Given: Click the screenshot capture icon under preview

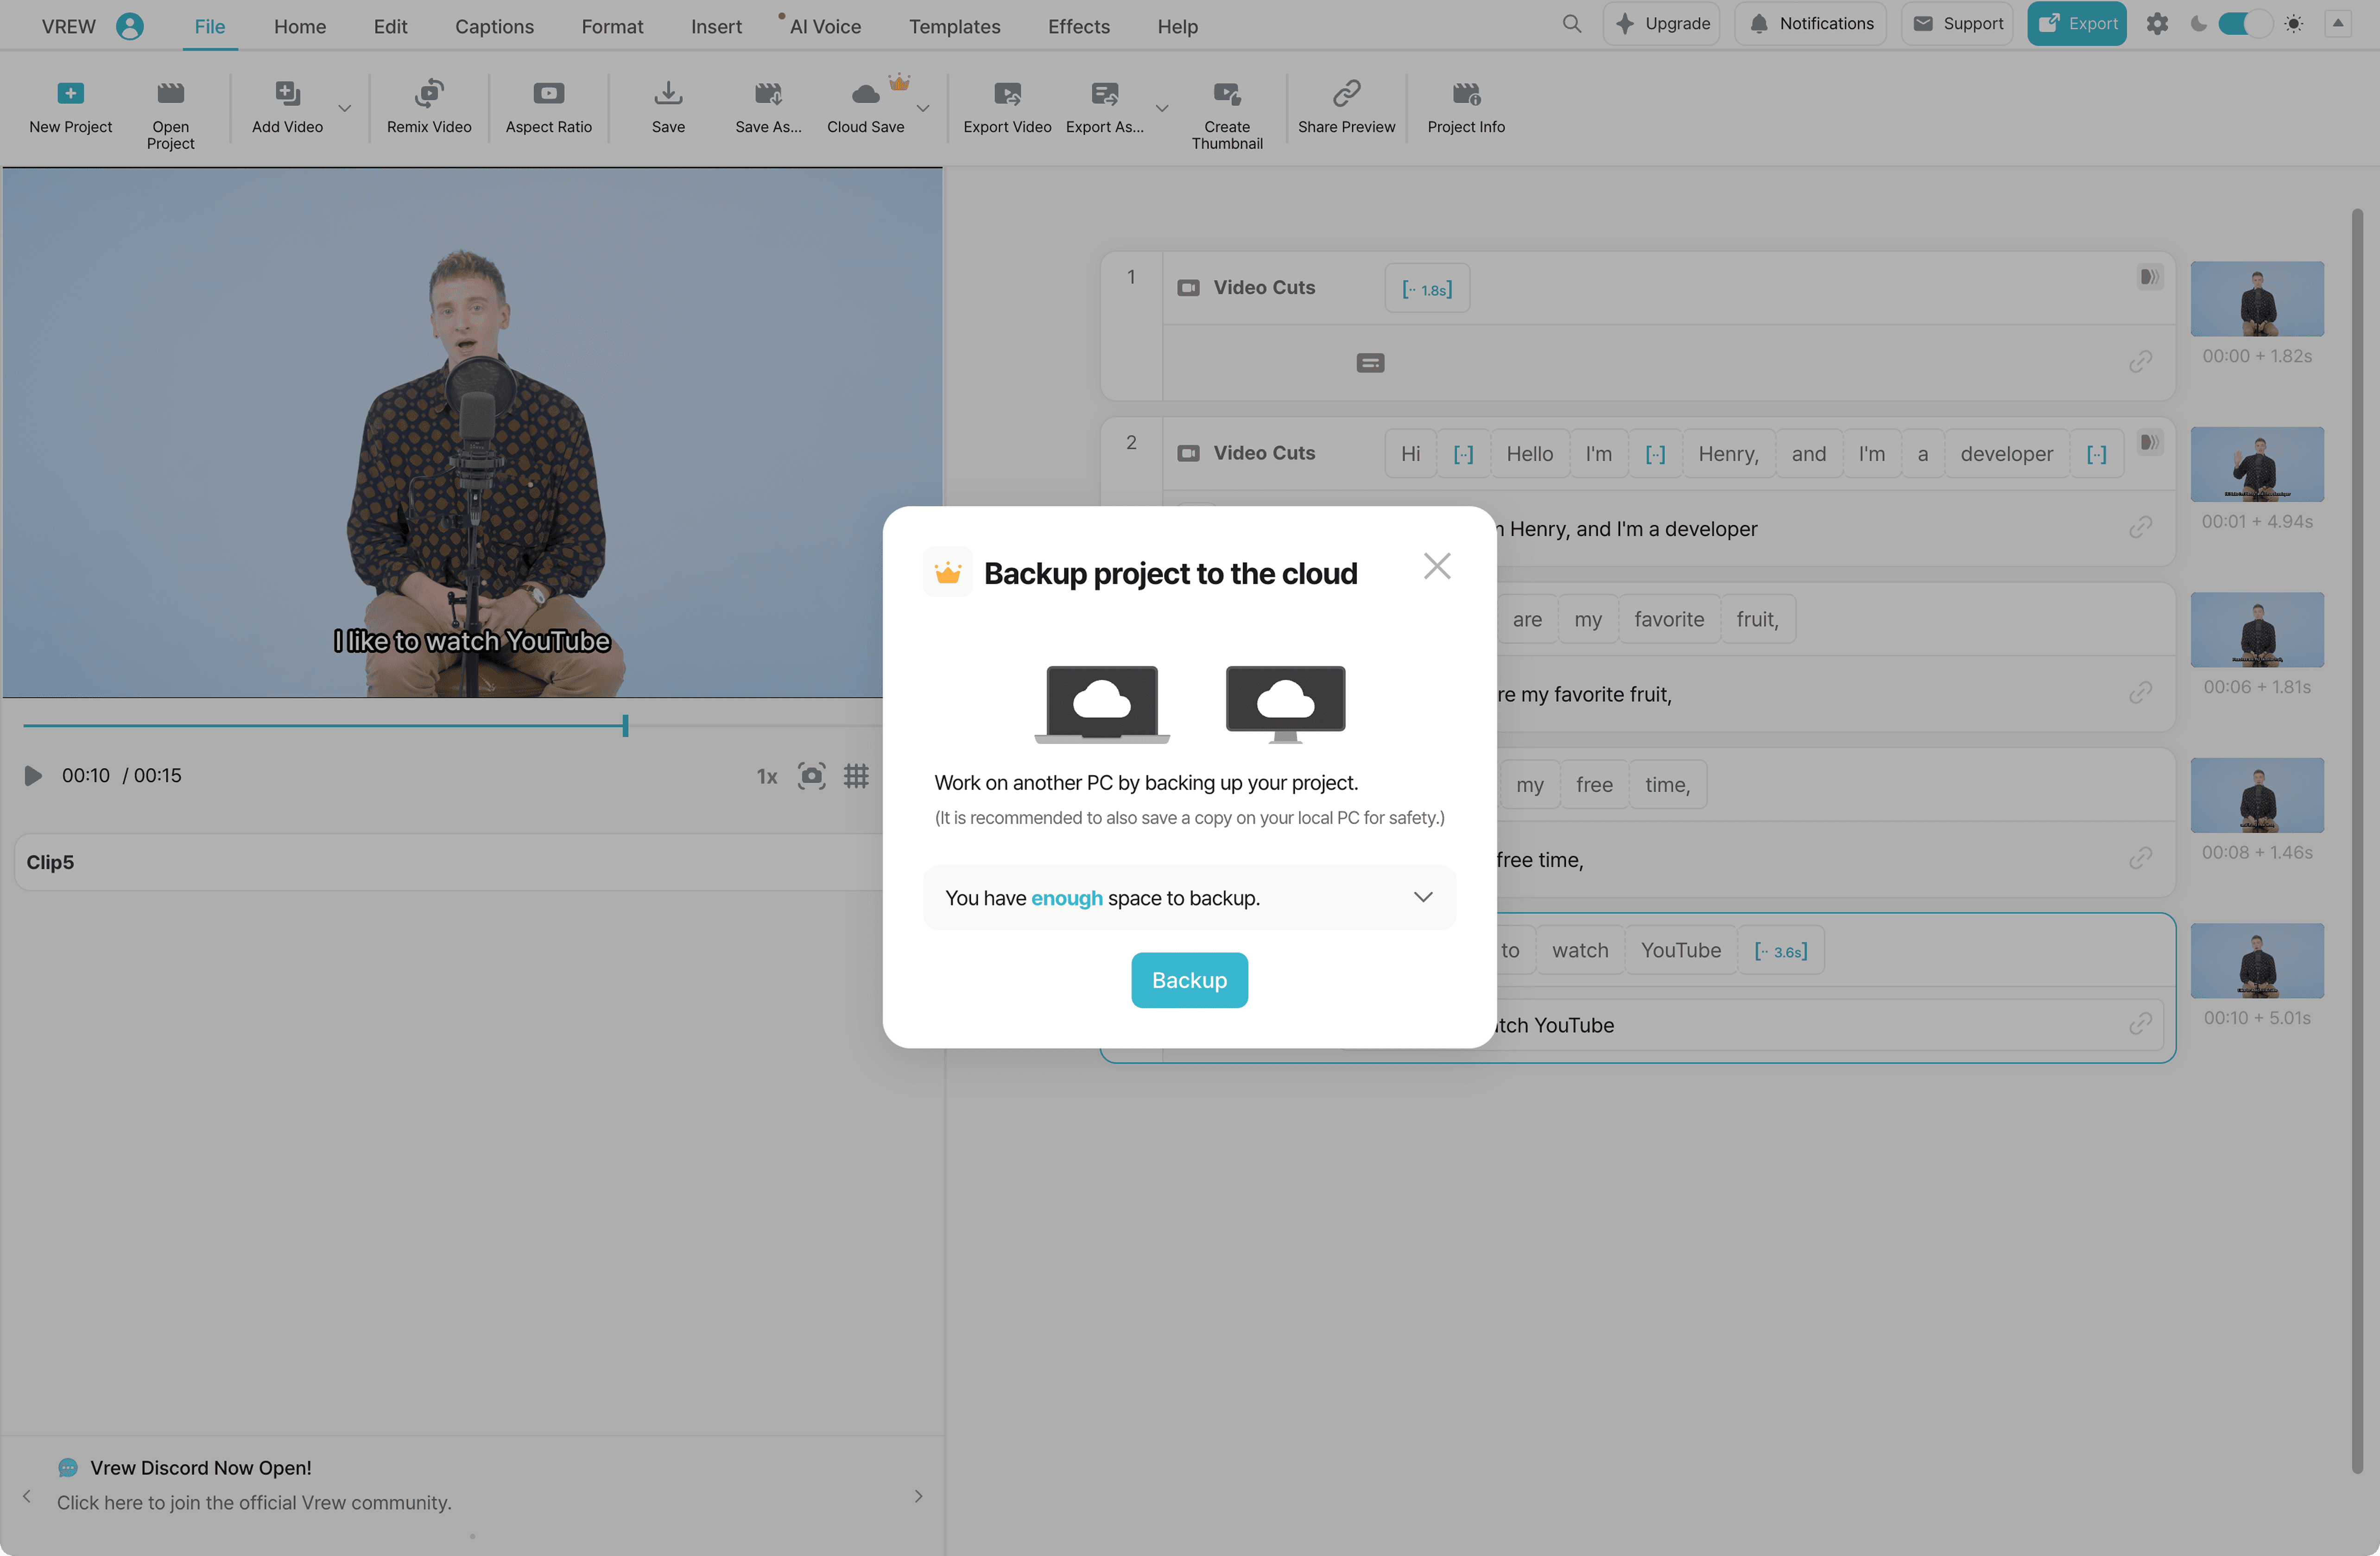Looking at the screenshot, I should pos(811,776).
